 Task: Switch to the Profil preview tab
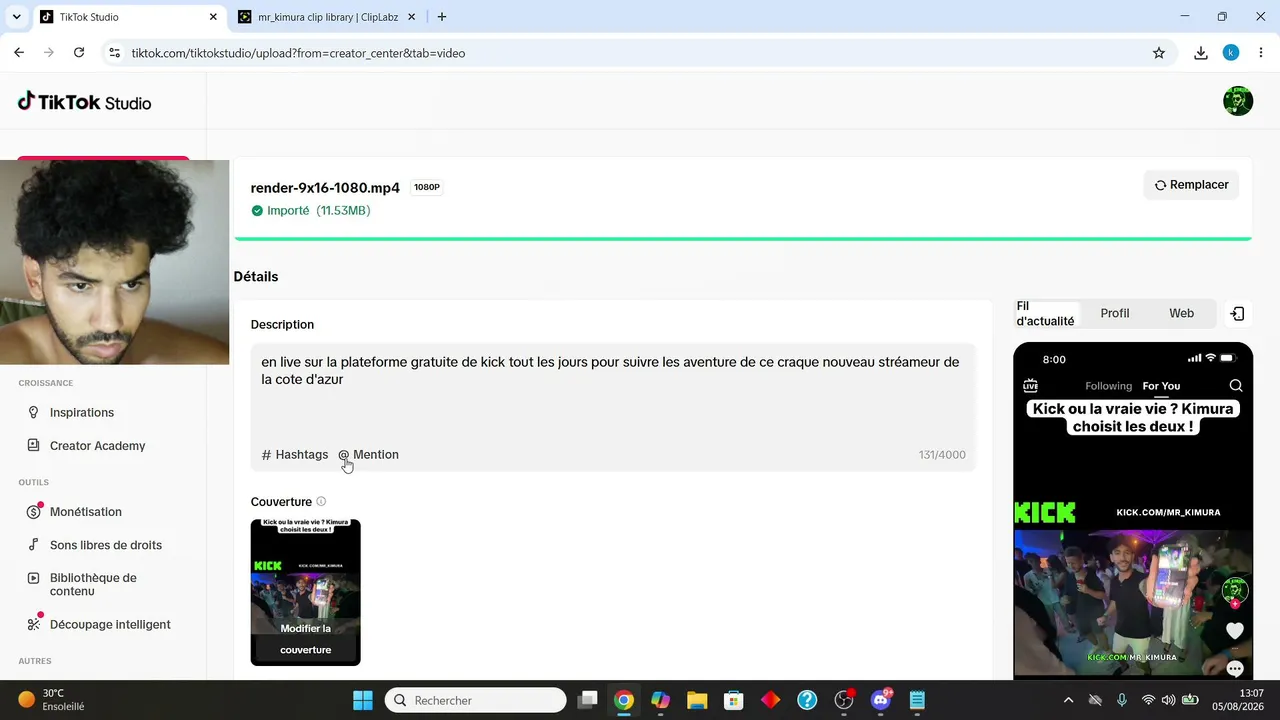point(1115,314)
